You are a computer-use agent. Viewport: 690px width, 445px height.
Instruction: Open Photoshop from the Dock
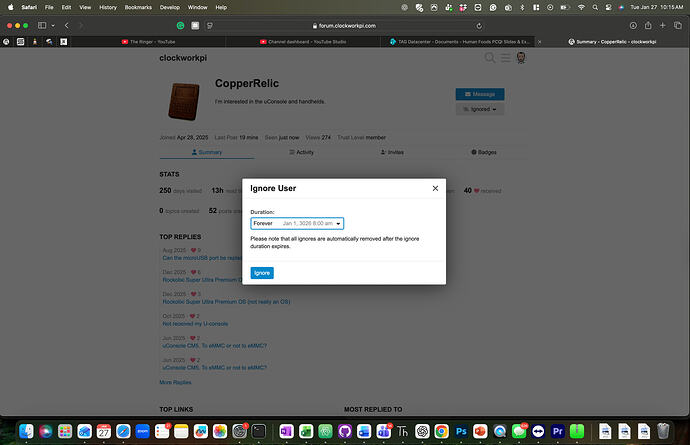(x=461, y=431)
